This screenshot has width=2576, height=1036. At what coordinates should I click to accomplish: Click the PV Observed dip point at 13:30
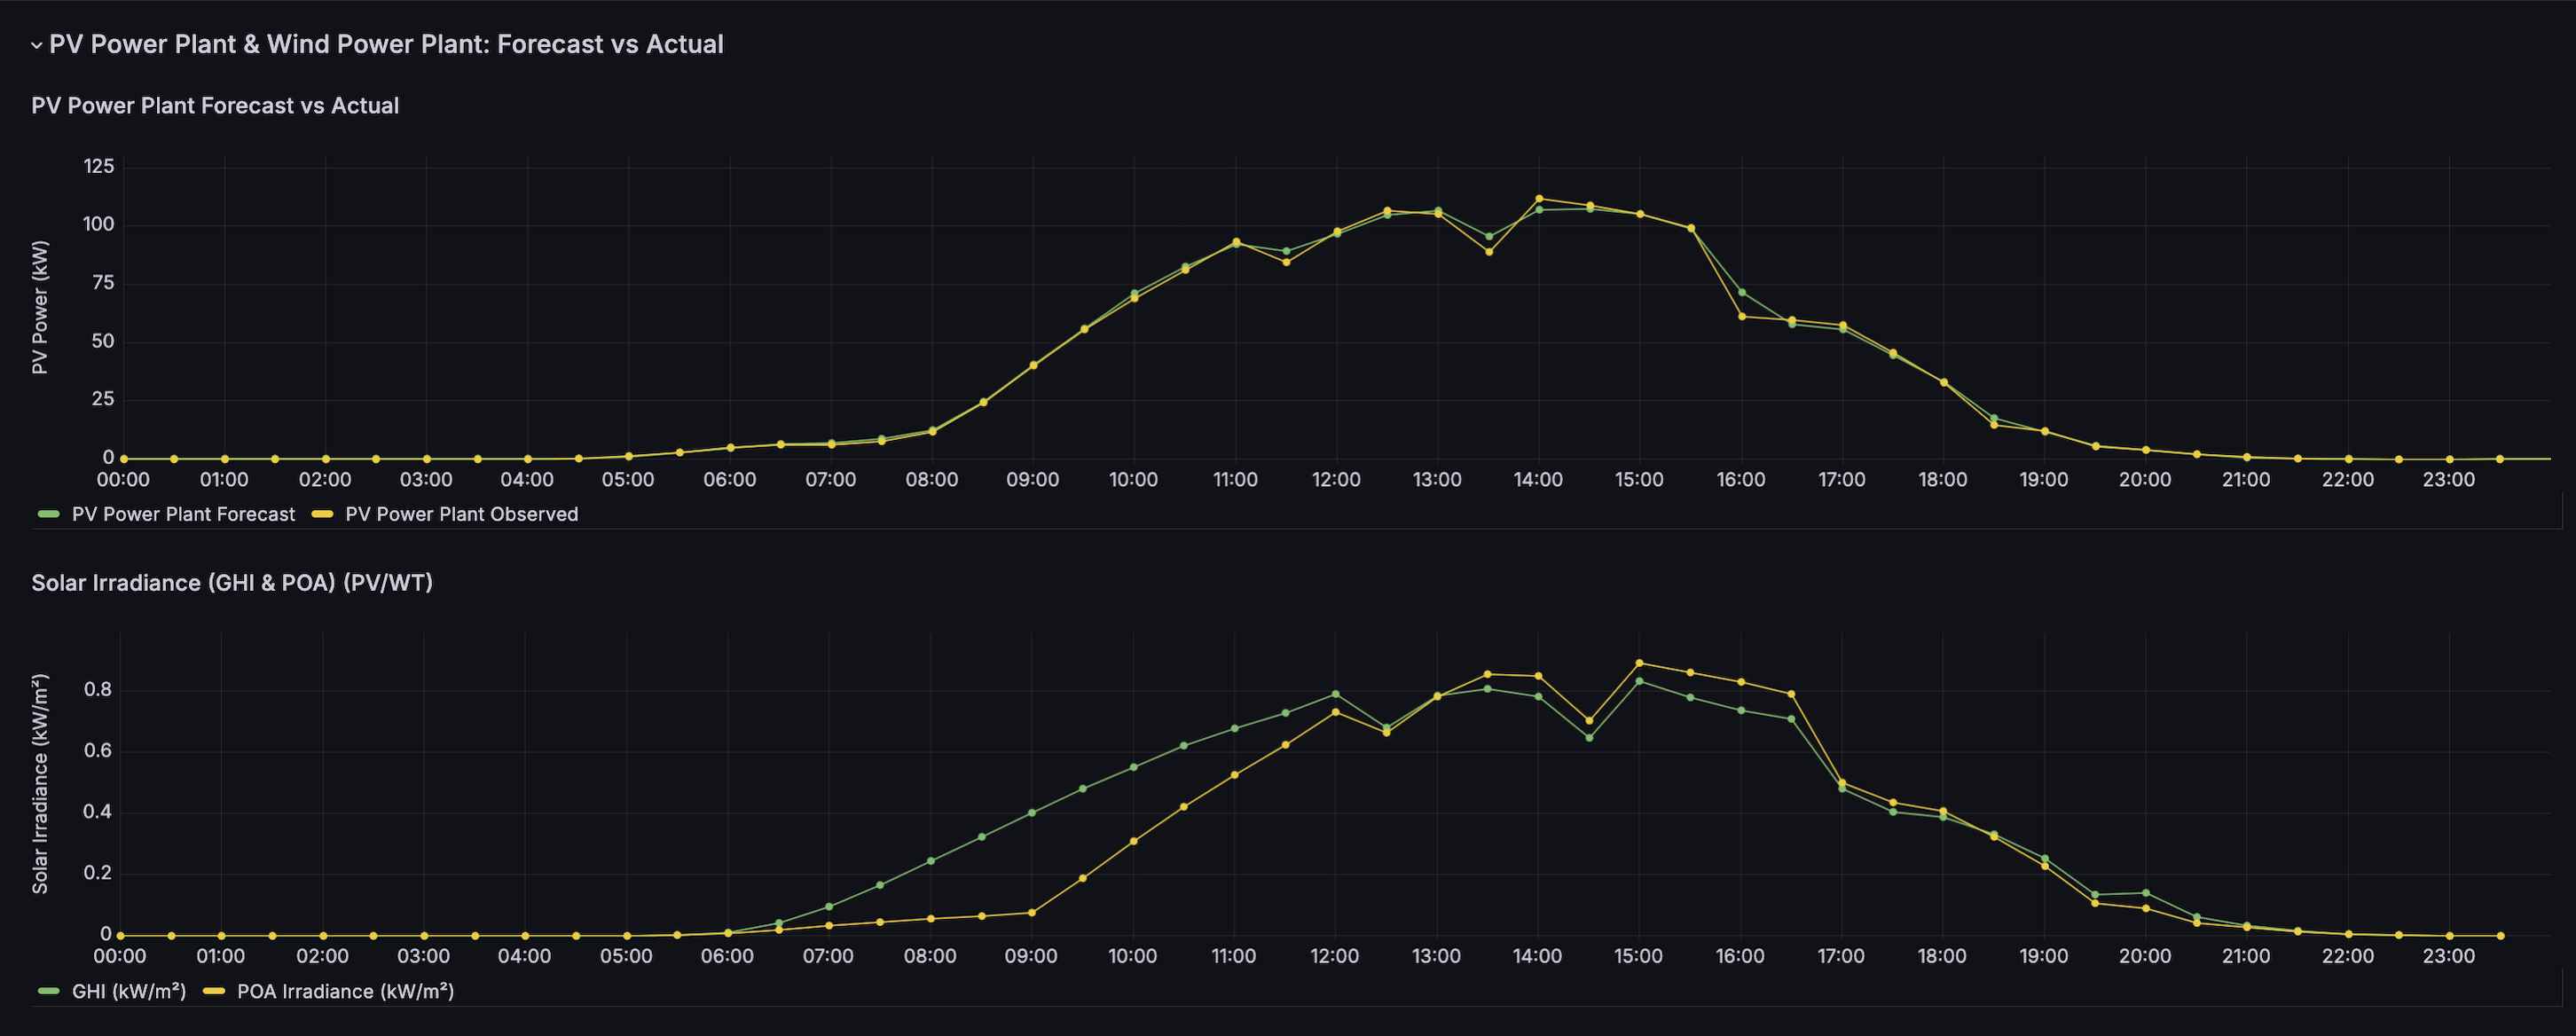[1488, 252]
